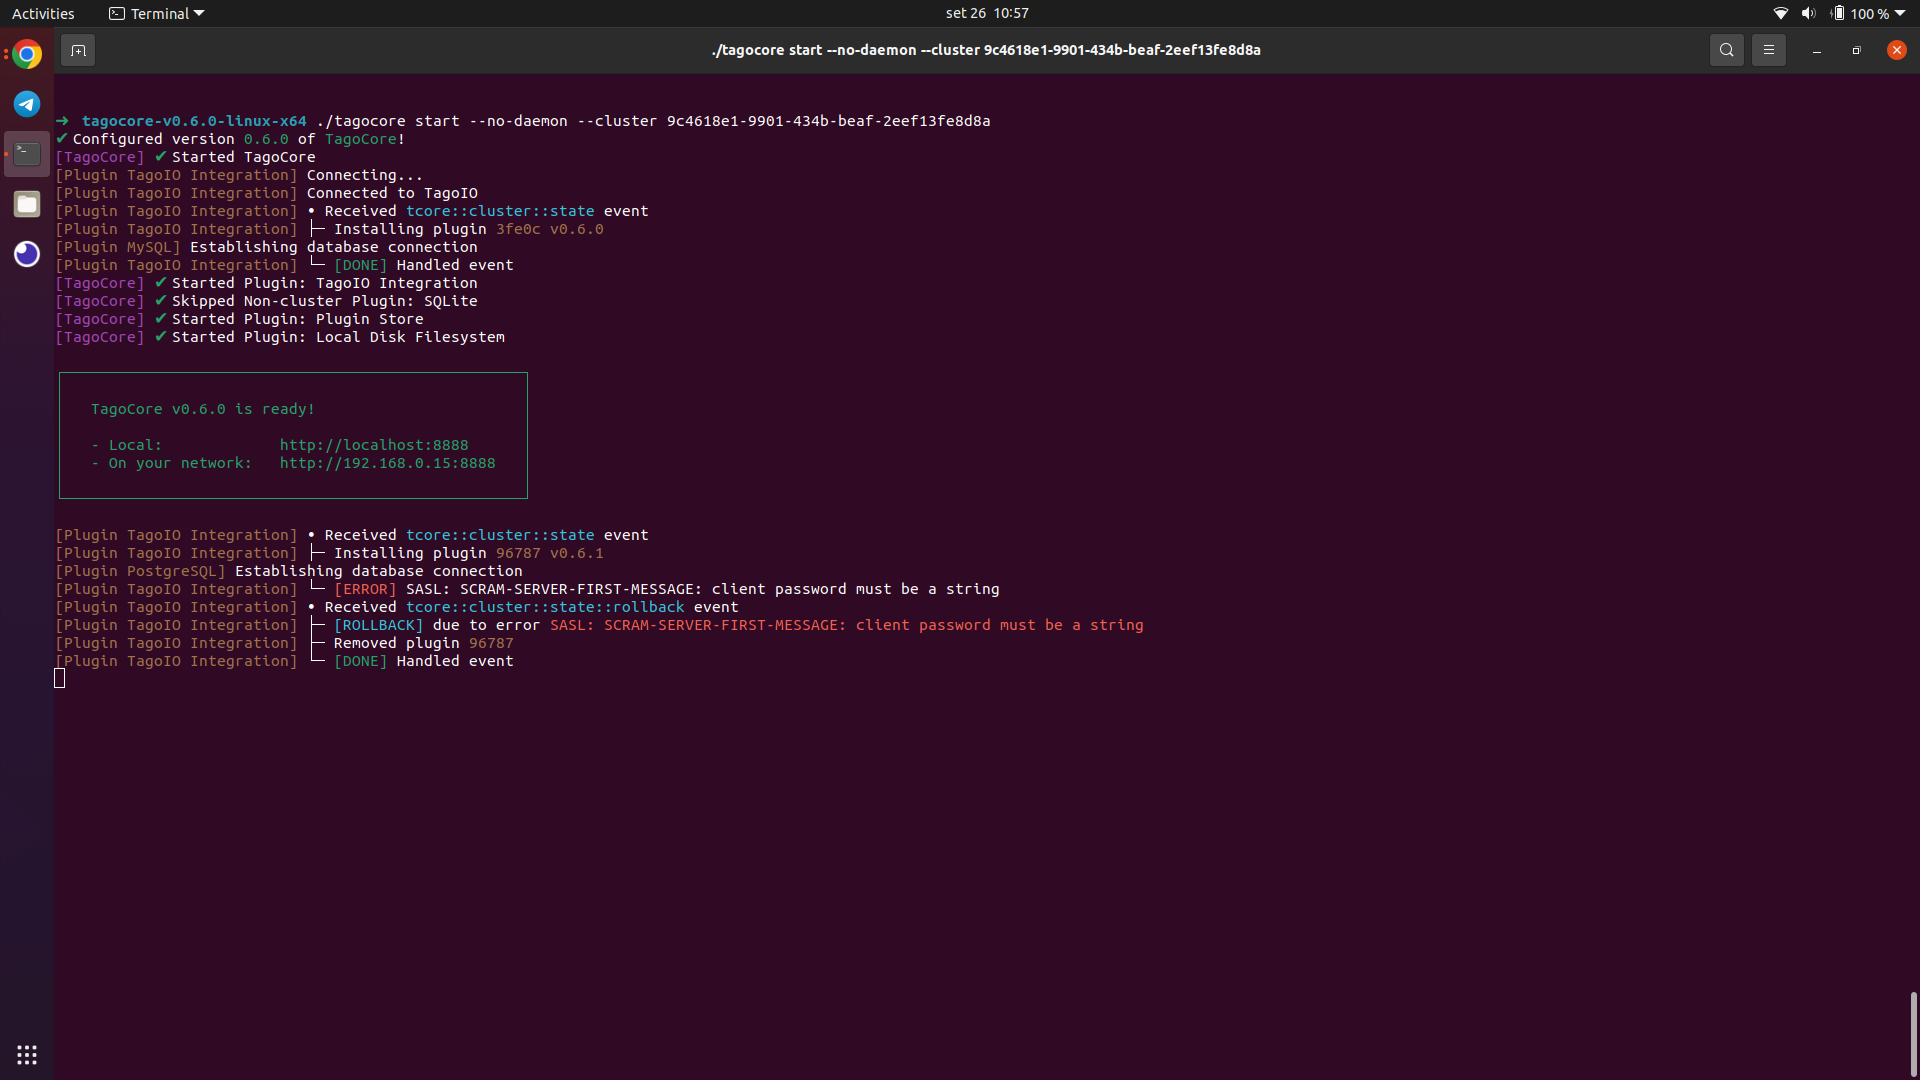Launch Telegram from the dock

[x=27, y=104]
